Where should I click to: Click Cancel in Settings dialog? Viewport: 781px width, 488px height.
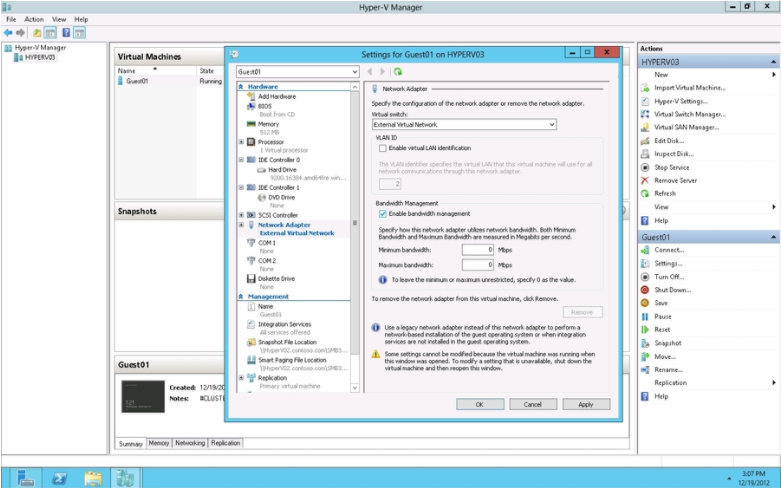(x=532, y=404)
